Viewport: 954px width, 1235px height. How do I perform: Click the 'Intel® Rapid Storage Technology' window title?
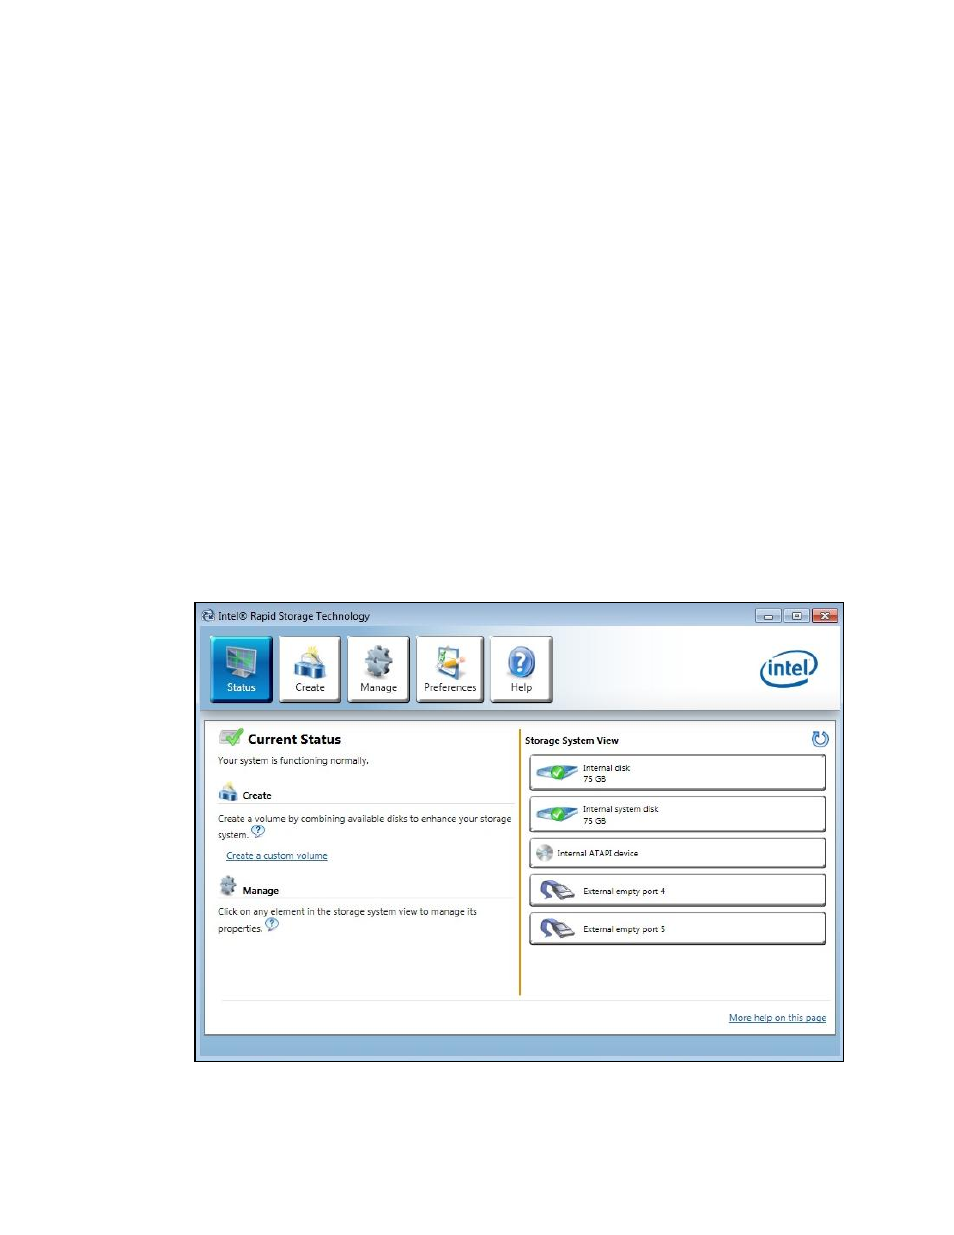(294, 617)
